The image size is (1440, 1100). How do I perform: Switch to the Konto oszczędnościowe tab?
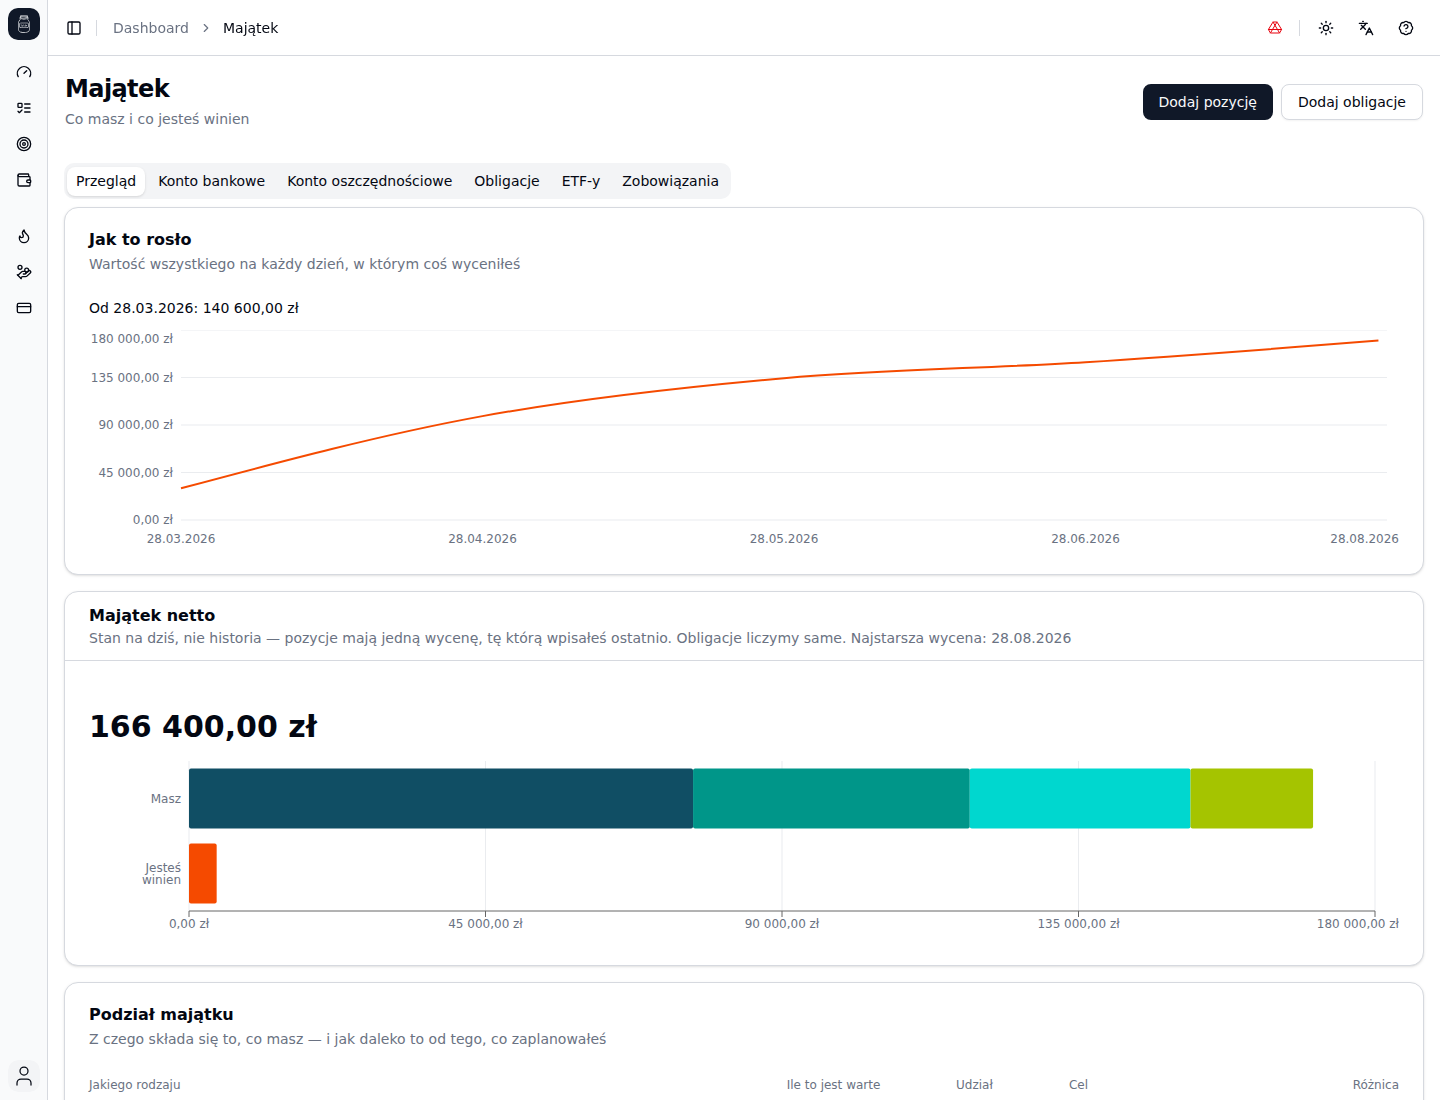tap(370, 181)
